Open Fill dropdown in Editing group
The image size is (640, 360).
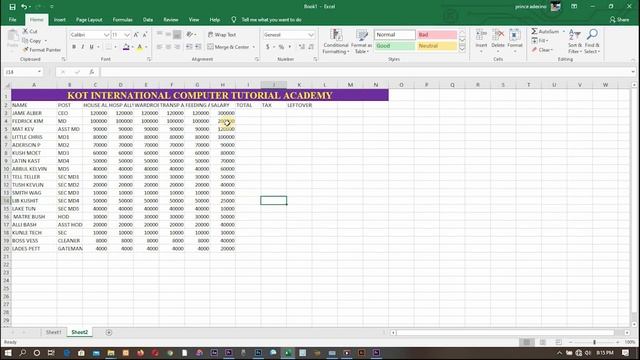(x=540, y=40)
